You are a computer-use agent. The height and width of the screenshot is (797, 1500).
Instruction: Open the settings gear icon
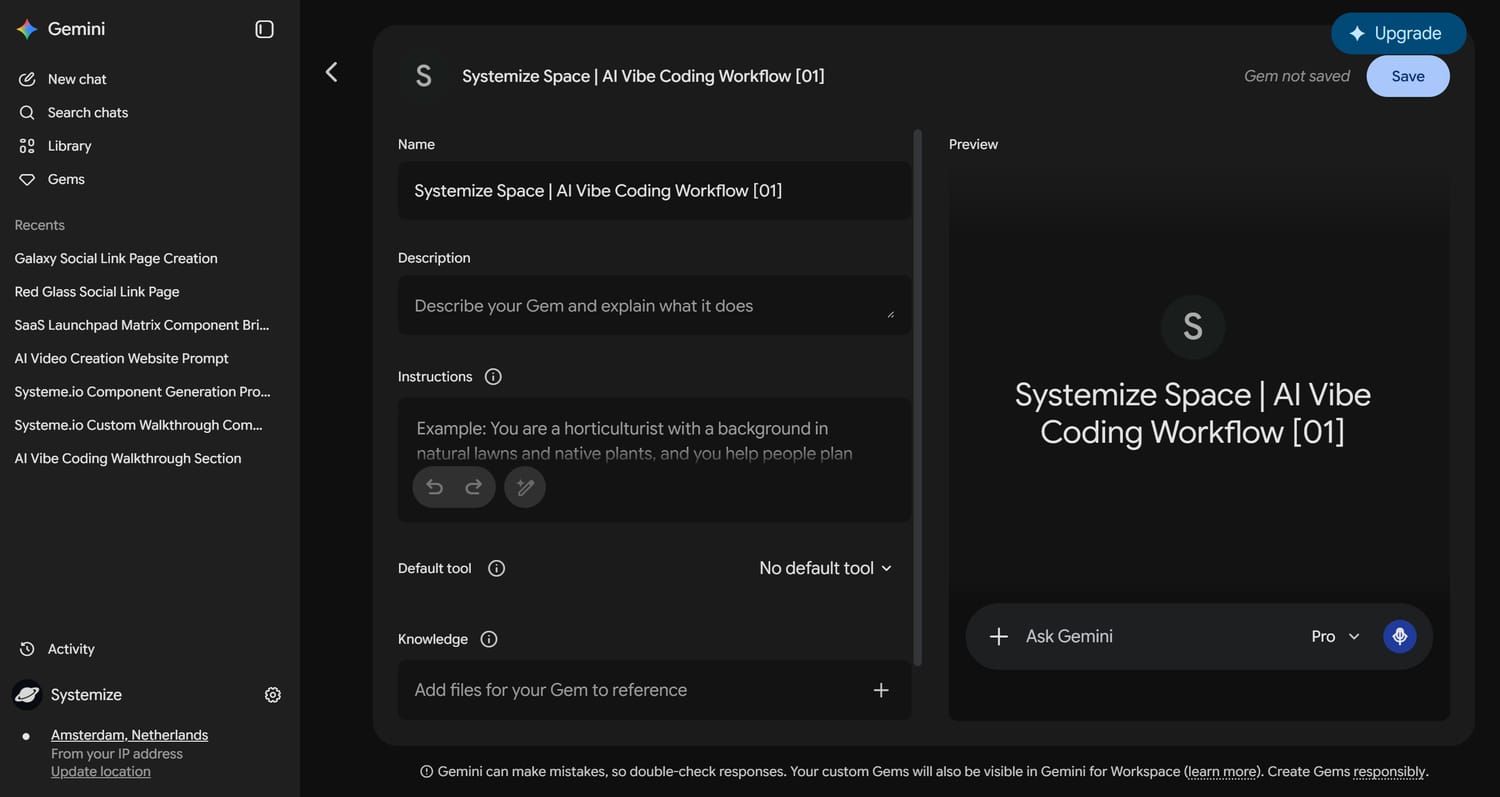(272, 695)
